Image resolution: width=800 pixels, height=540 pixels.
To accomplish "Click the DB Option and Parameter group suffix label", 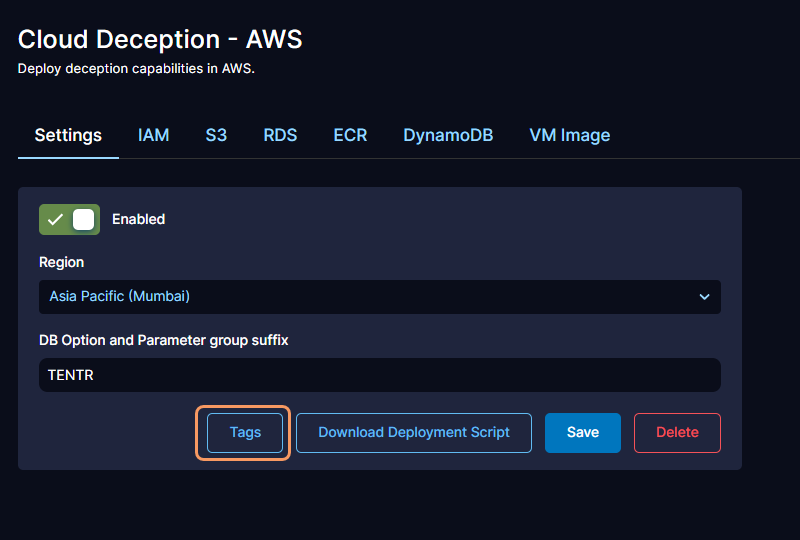I will click(x=164, y=340).
